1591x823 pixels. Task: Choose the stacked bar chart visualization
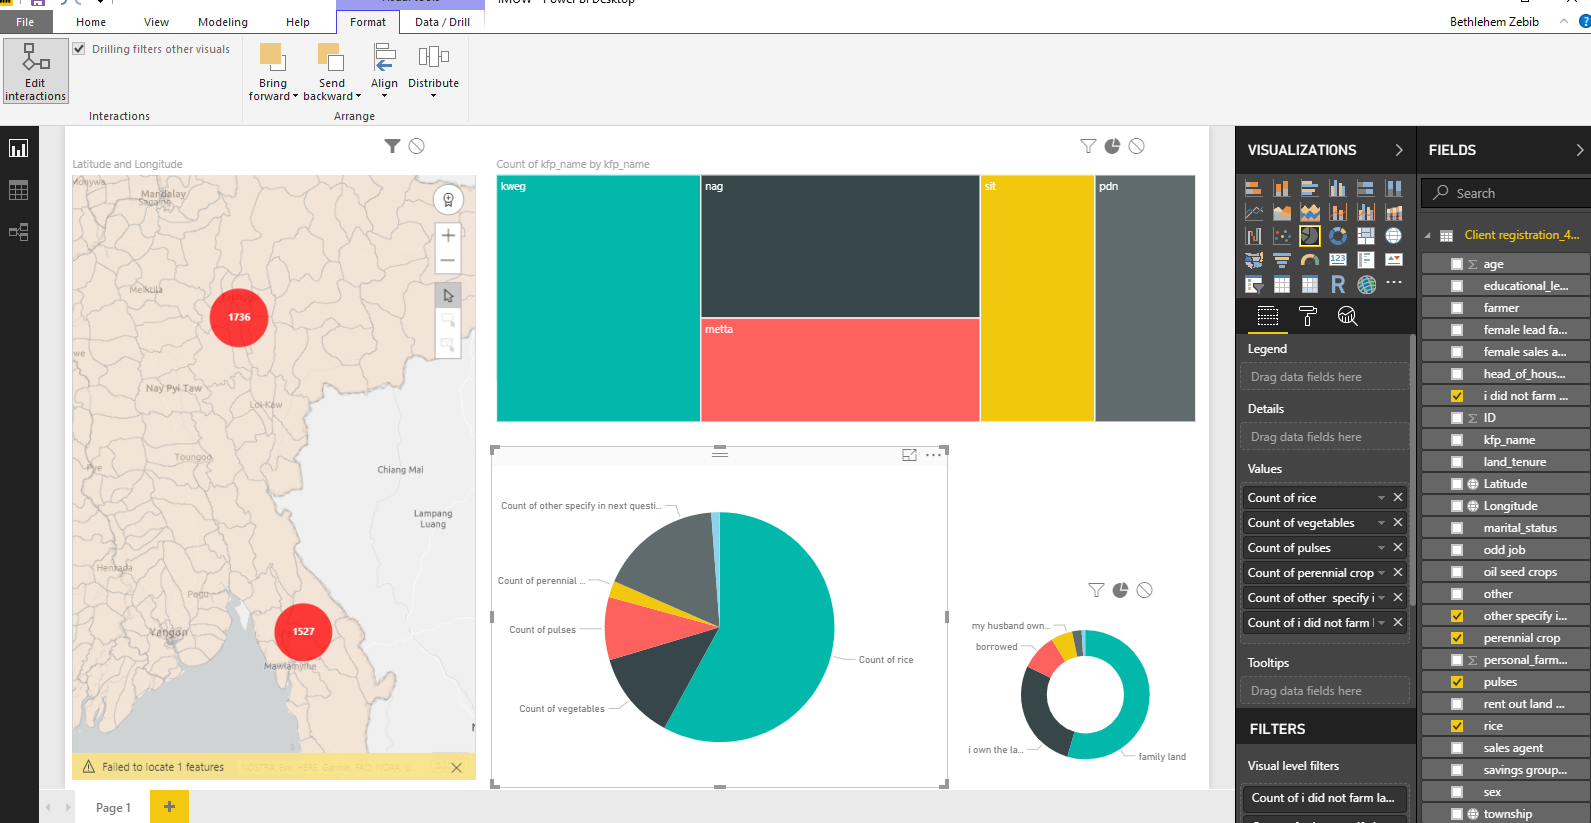pyautogui.click(x=1254, y=188)
